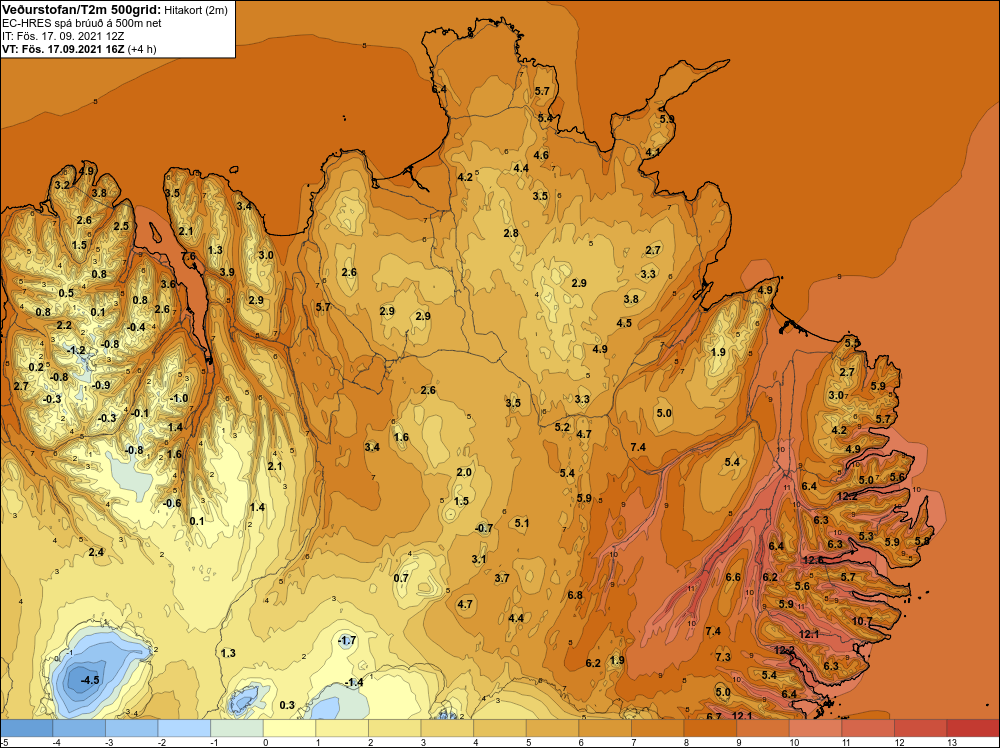Viewport: 1000px width, 748px height.
Task: Click the 4.1 temperature reading
Action: (x=652, y=152)
